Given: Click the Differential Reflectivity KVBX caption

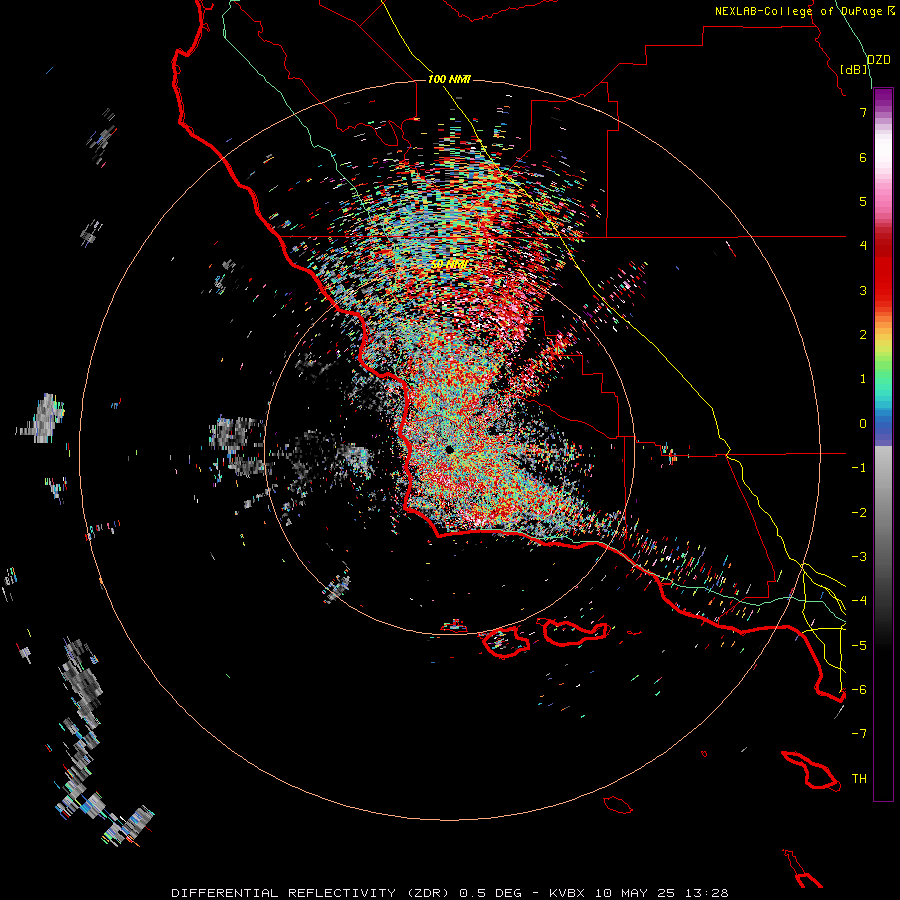Looking at the screenshot, I should (450, 893).
